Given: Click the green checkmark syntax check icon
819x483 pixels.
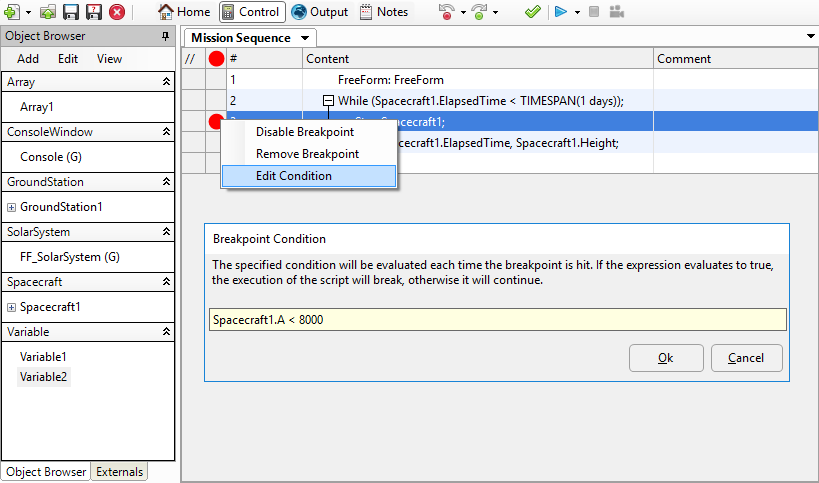Looking at the screenshot, I should [532, 11].
